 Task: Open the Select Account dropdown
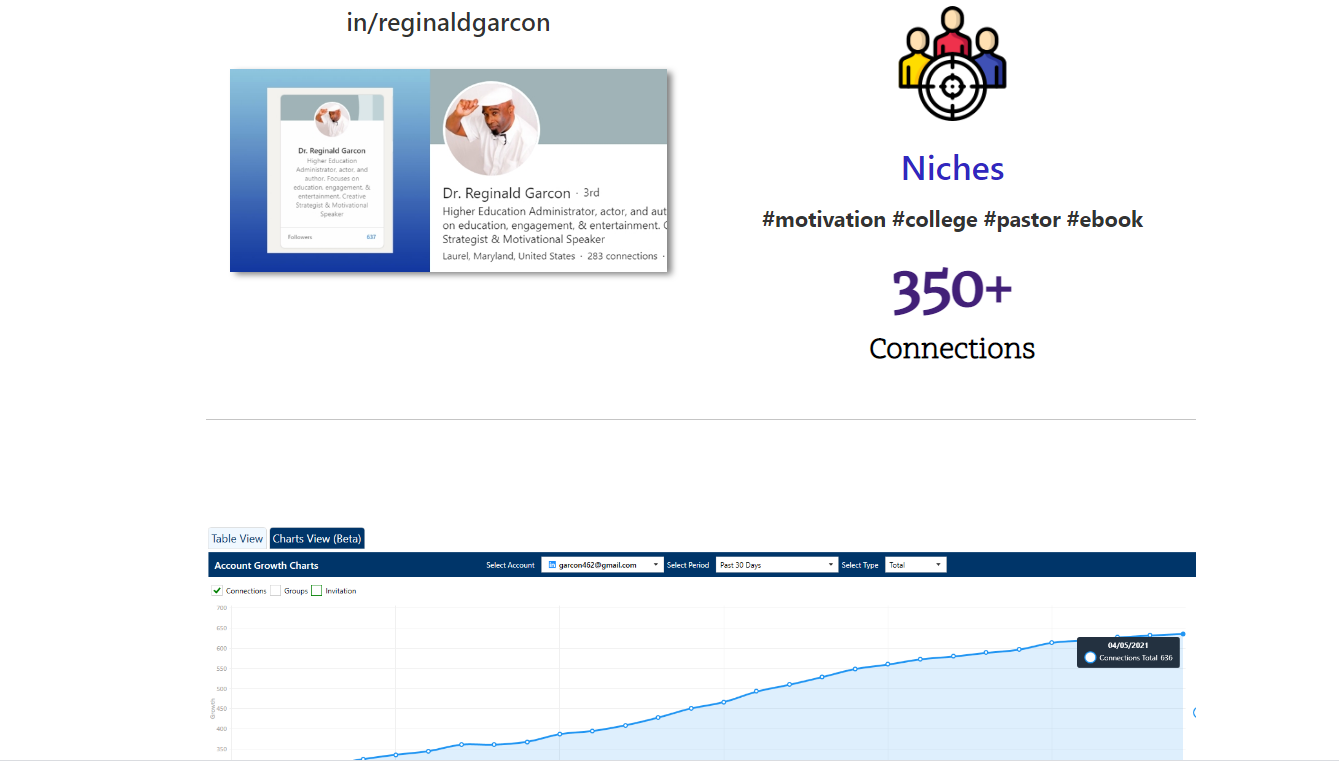click(x=655, y=564)
